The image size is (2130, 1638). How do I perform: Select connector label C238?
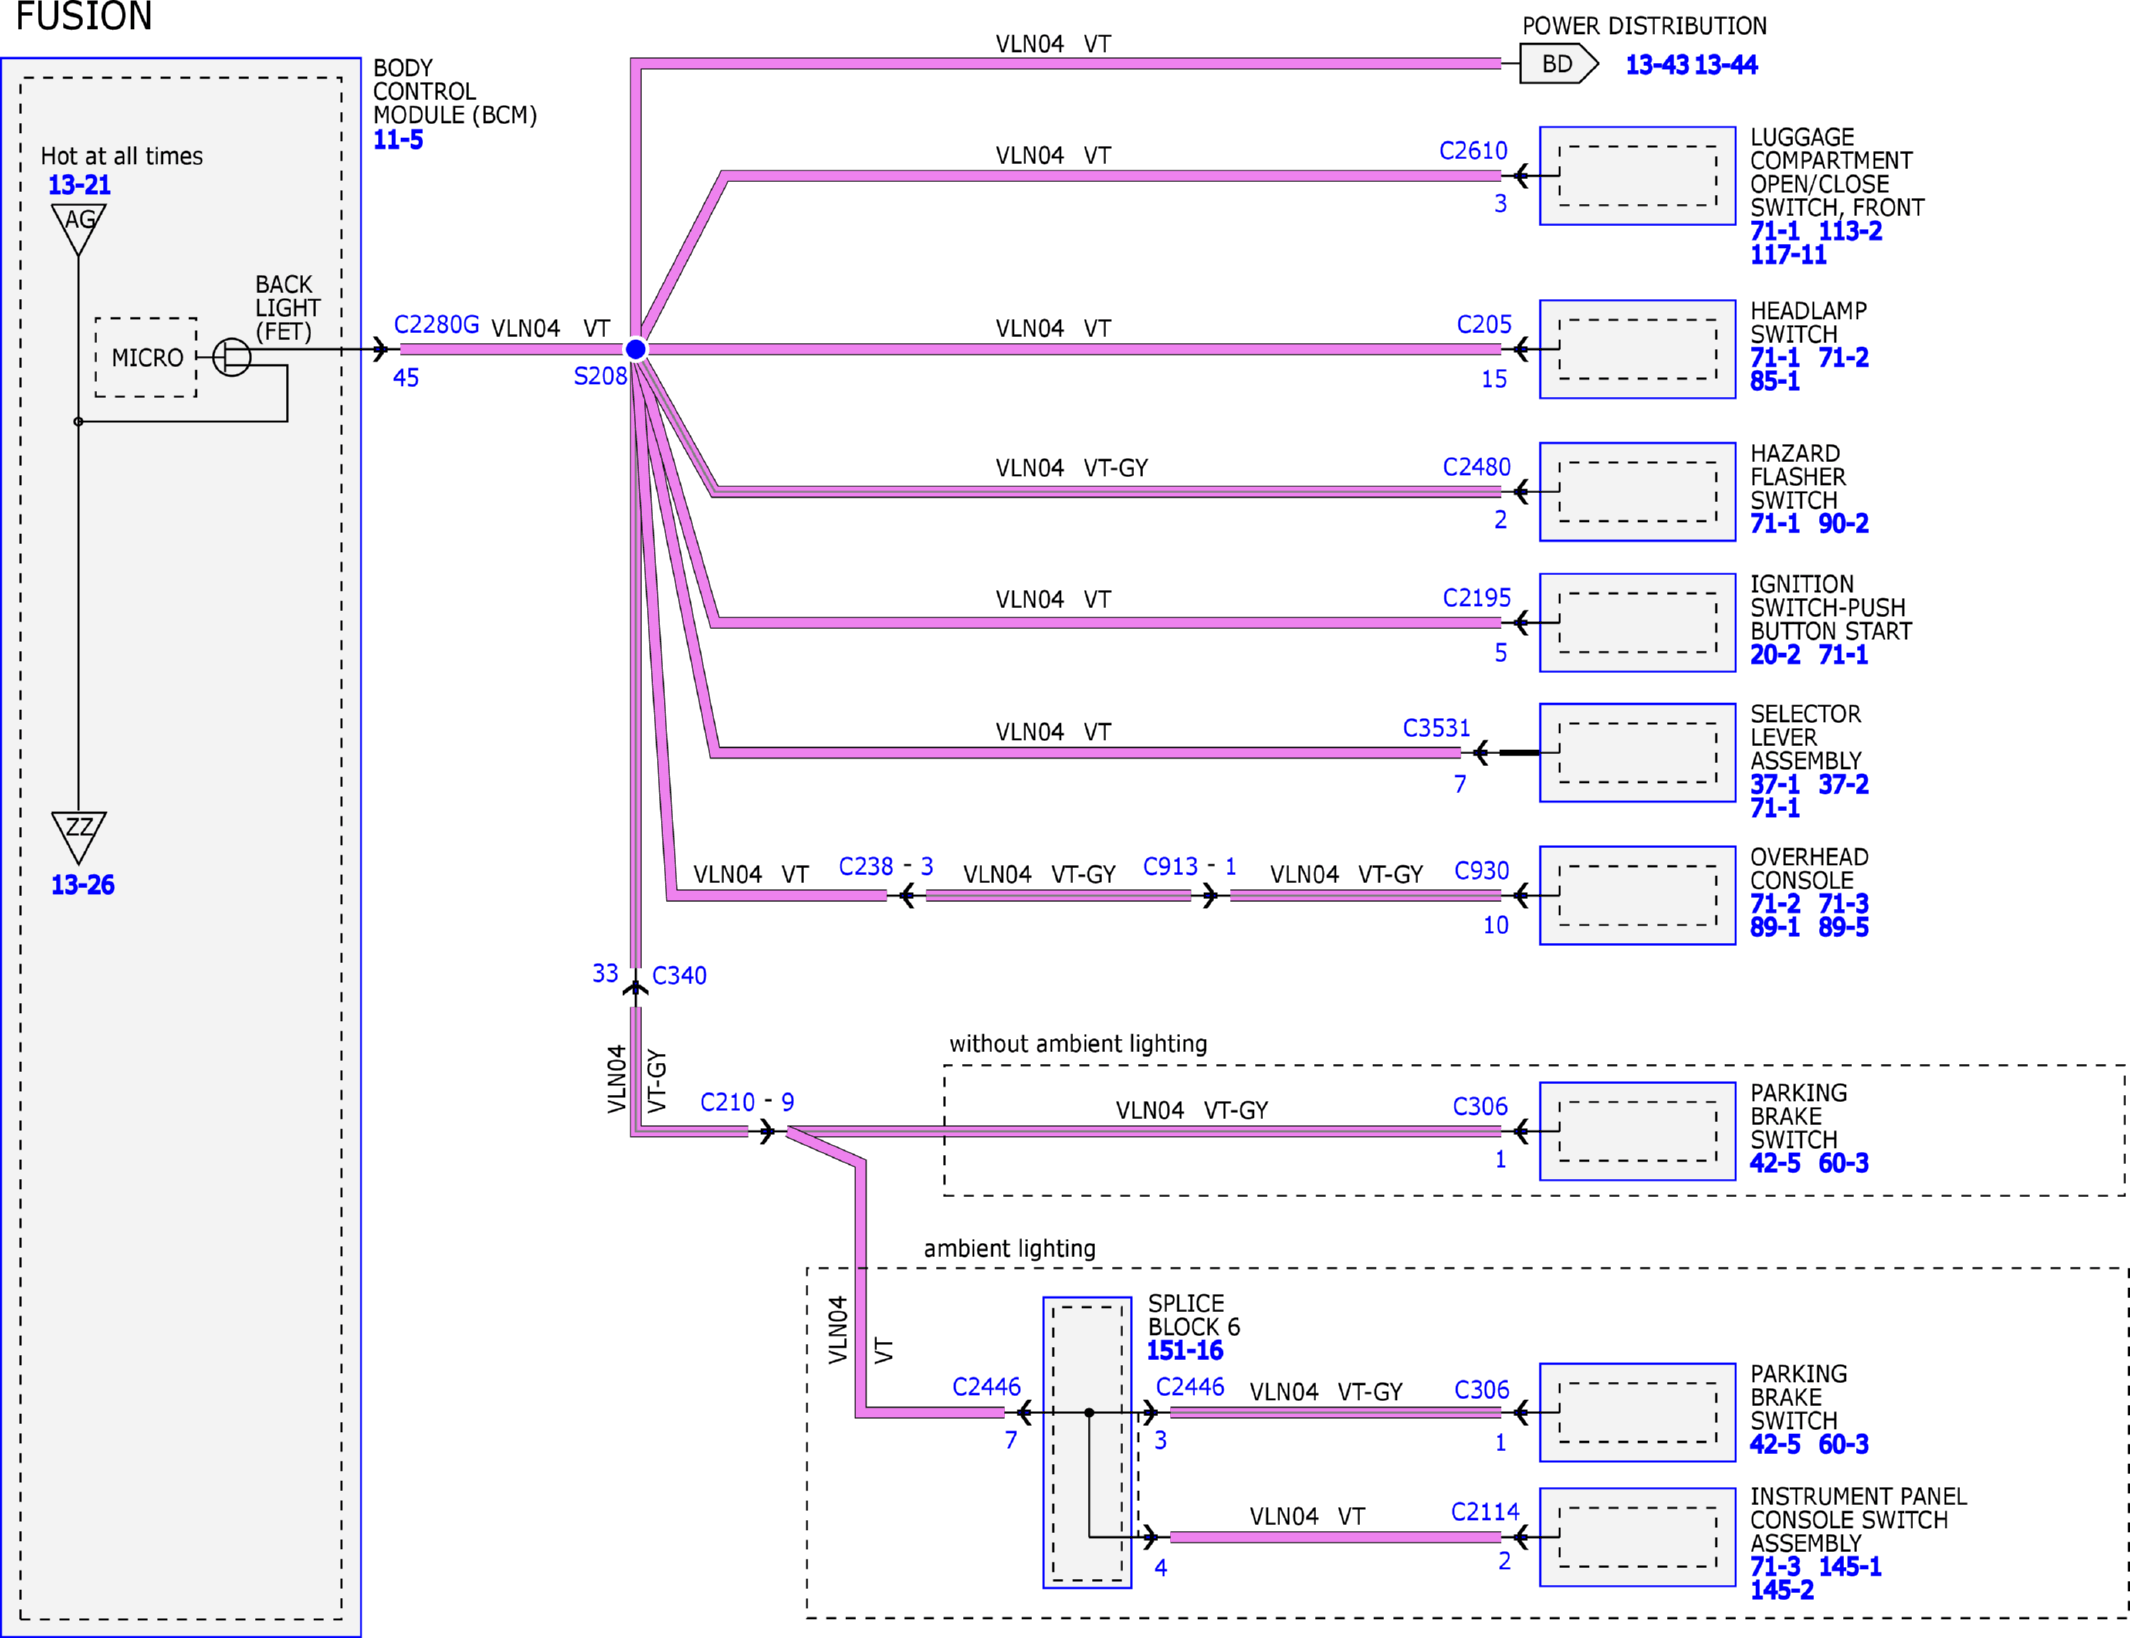[x=866, y=866]
